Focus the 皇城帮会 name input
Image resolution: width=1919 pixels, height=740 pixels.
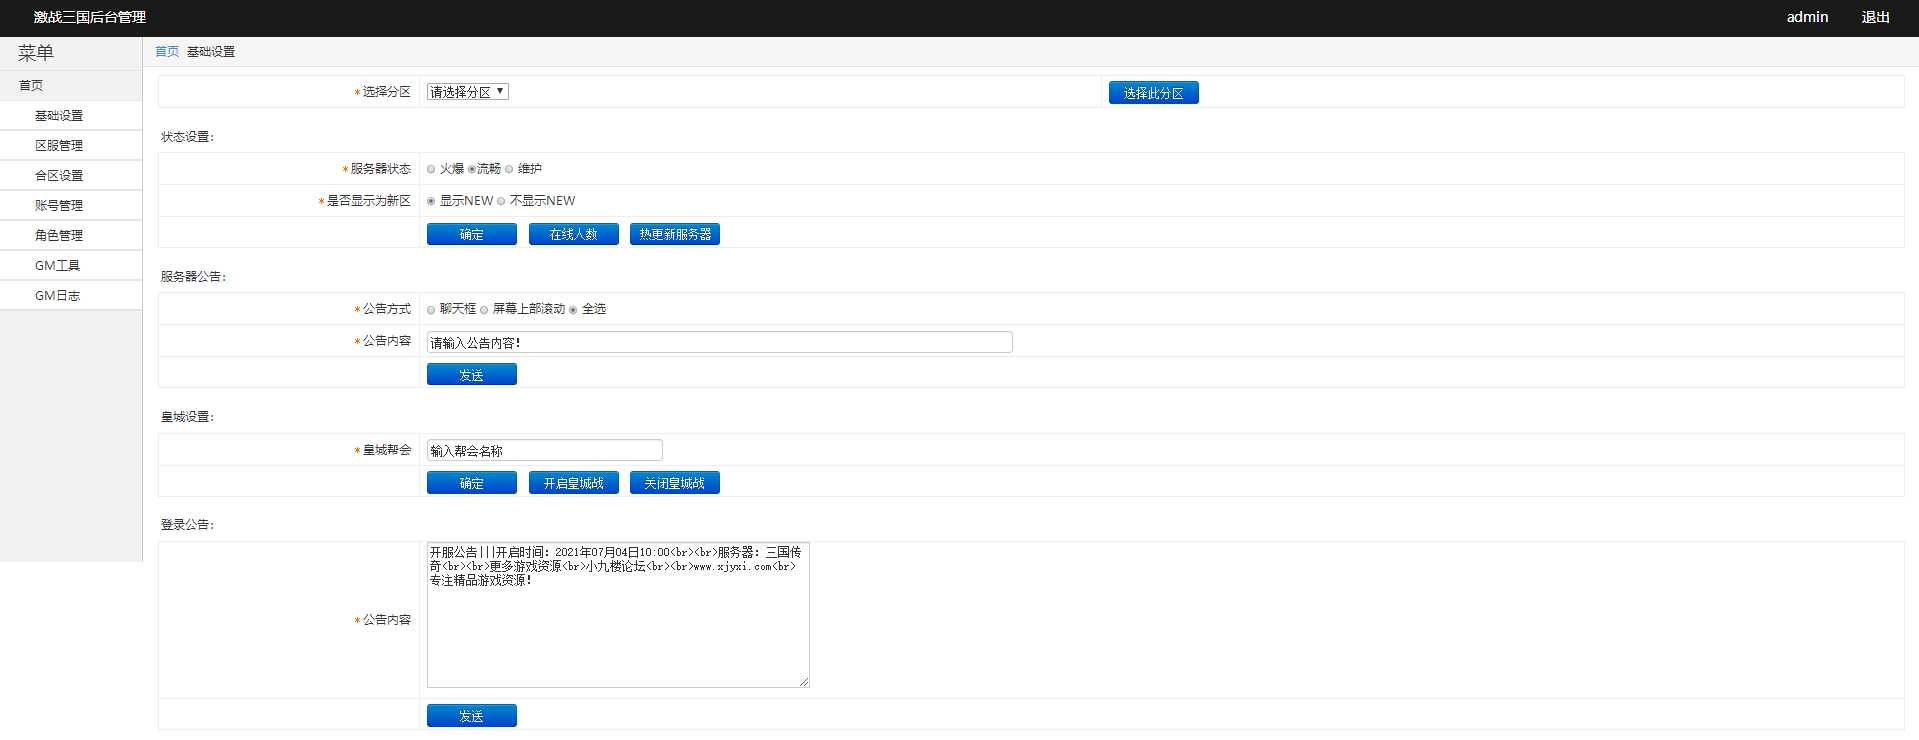tap(543, 451)
